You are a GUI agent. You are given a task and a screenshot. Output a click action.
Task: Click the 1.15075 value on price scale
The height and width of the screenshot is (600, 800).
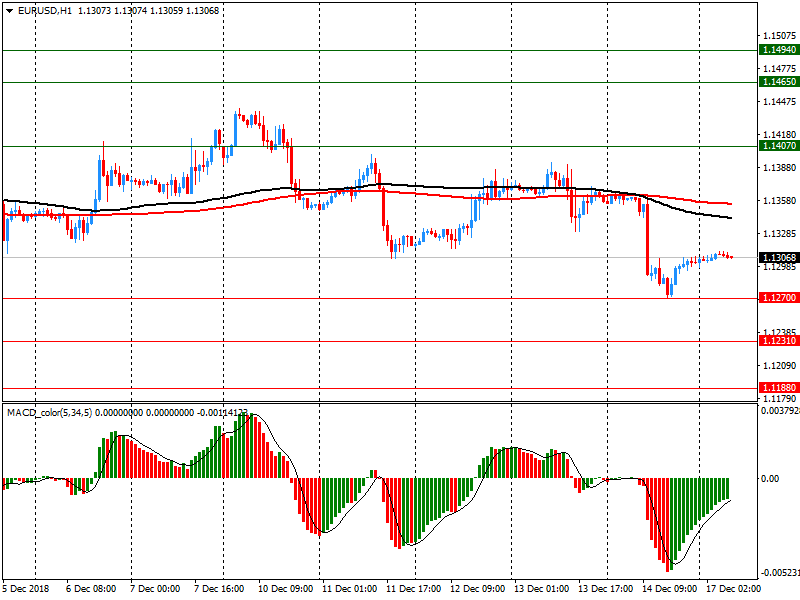(777, 36)
